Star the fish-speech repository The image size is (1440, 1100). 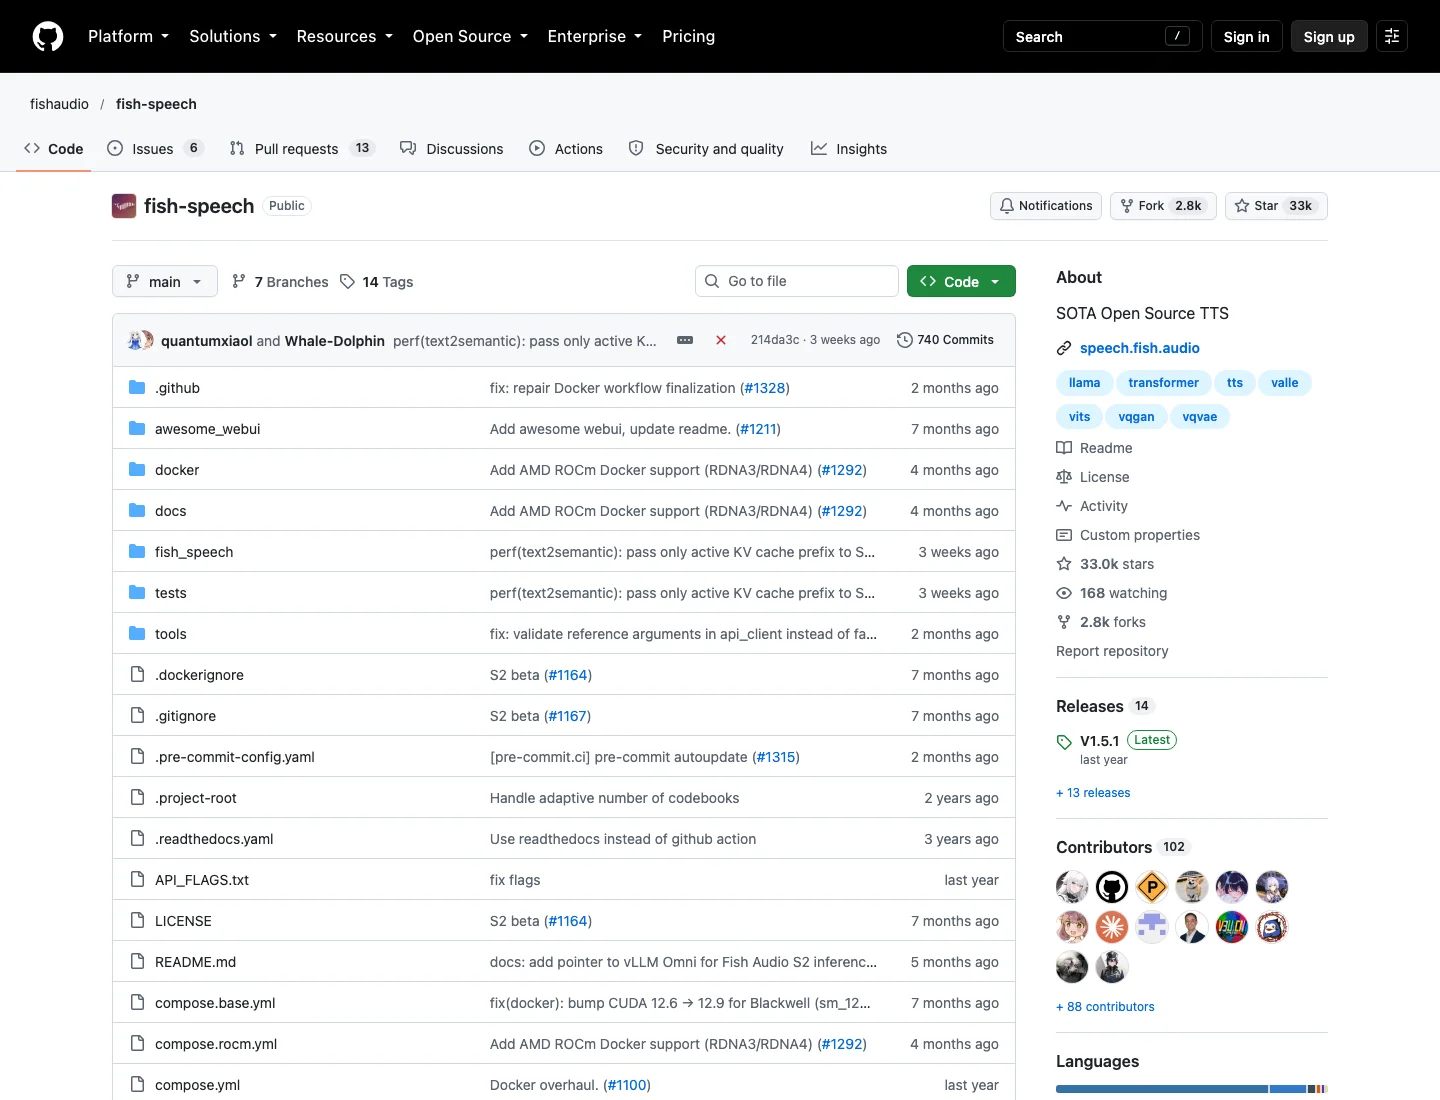1276,206
